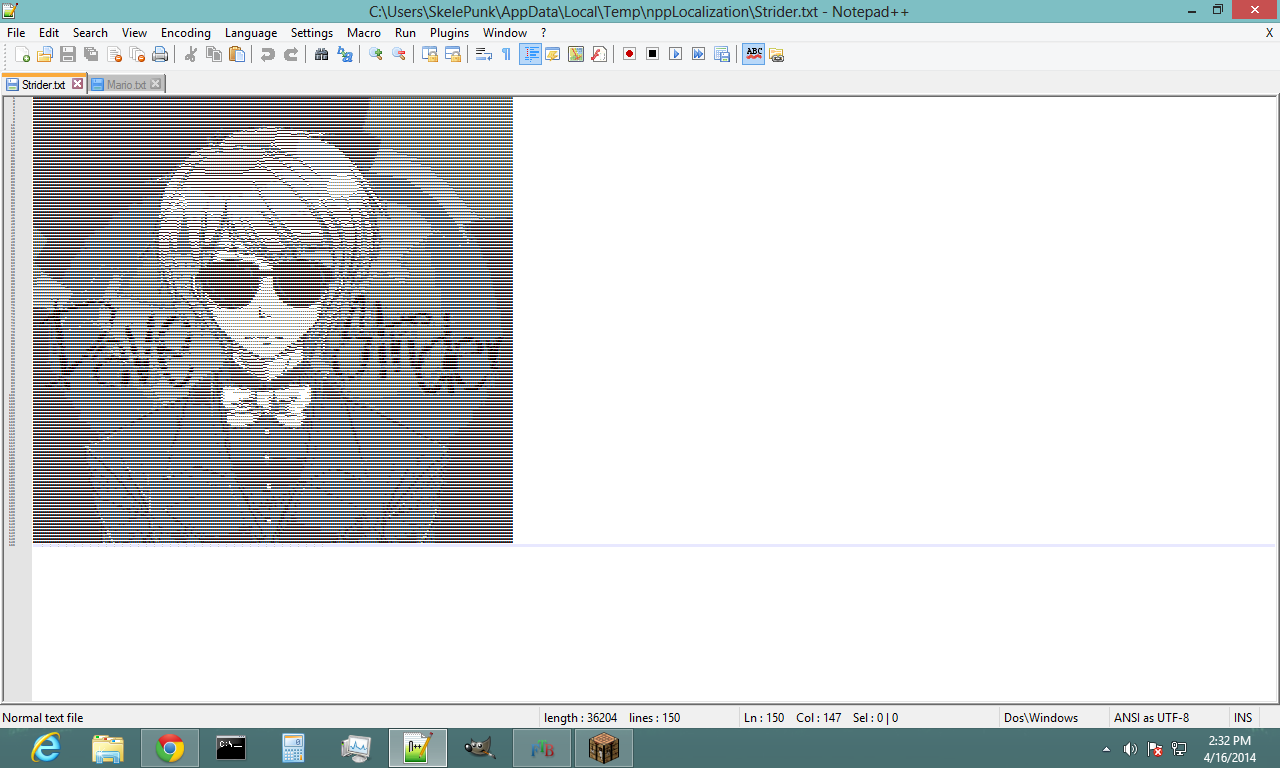1280x768 pixels.
Task: Click the Cut scissors icon
Action: [x=190, y=54]
